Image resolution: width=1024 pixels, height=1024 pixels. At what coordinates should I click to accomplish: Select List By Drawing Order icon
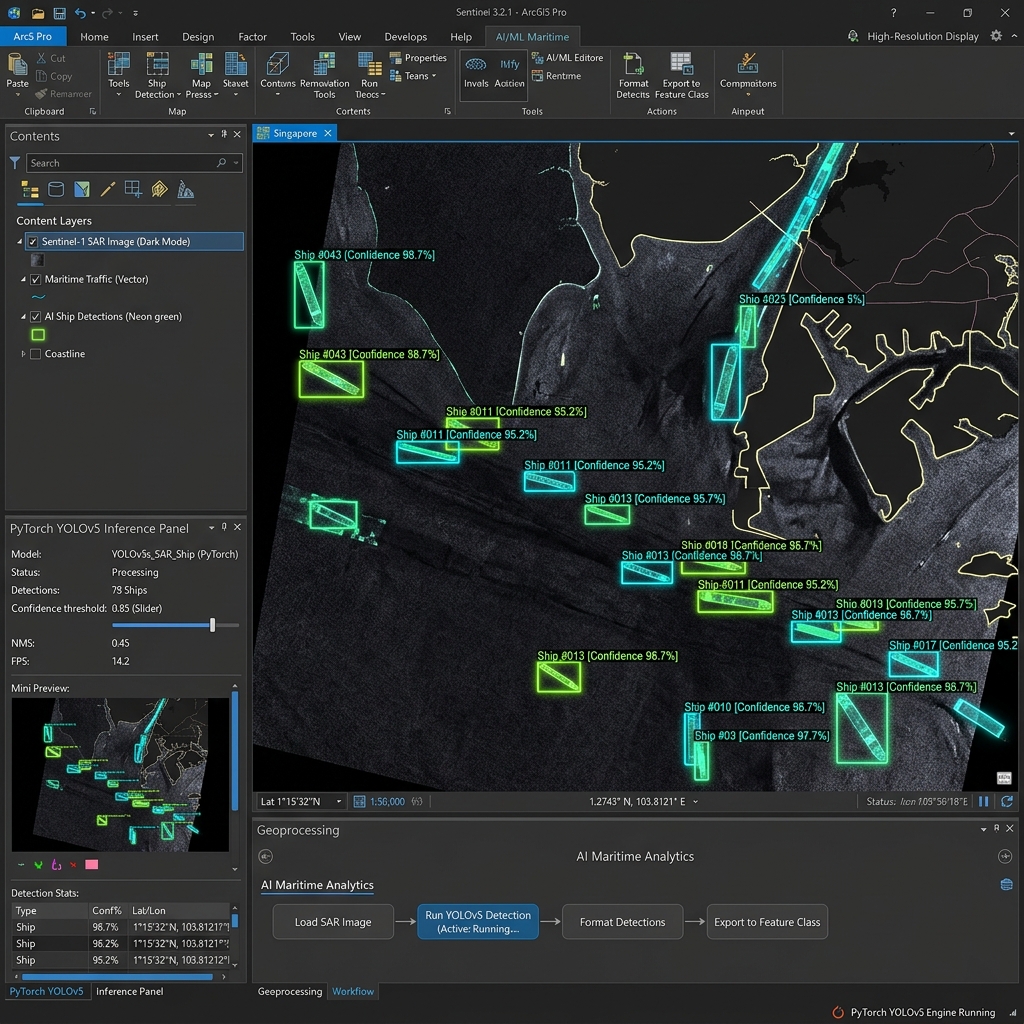[x=30, y=190]
